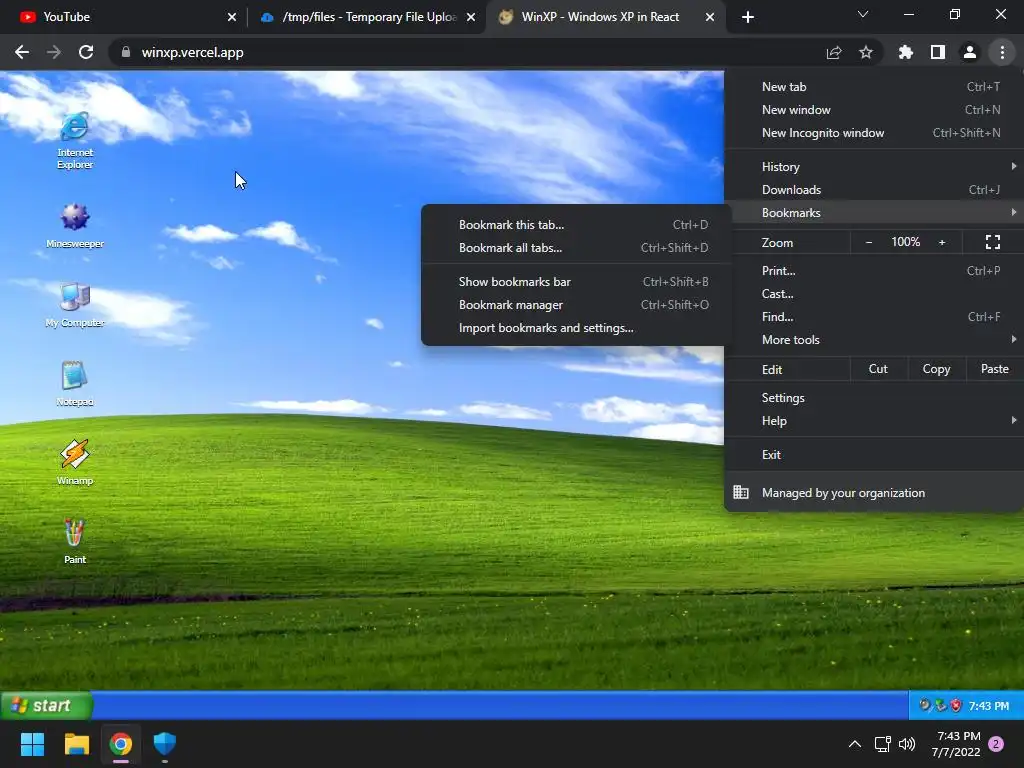The width and height of the screenshot is (1024, 768).
Task: Click the XP start button
Action: [46, 705]
